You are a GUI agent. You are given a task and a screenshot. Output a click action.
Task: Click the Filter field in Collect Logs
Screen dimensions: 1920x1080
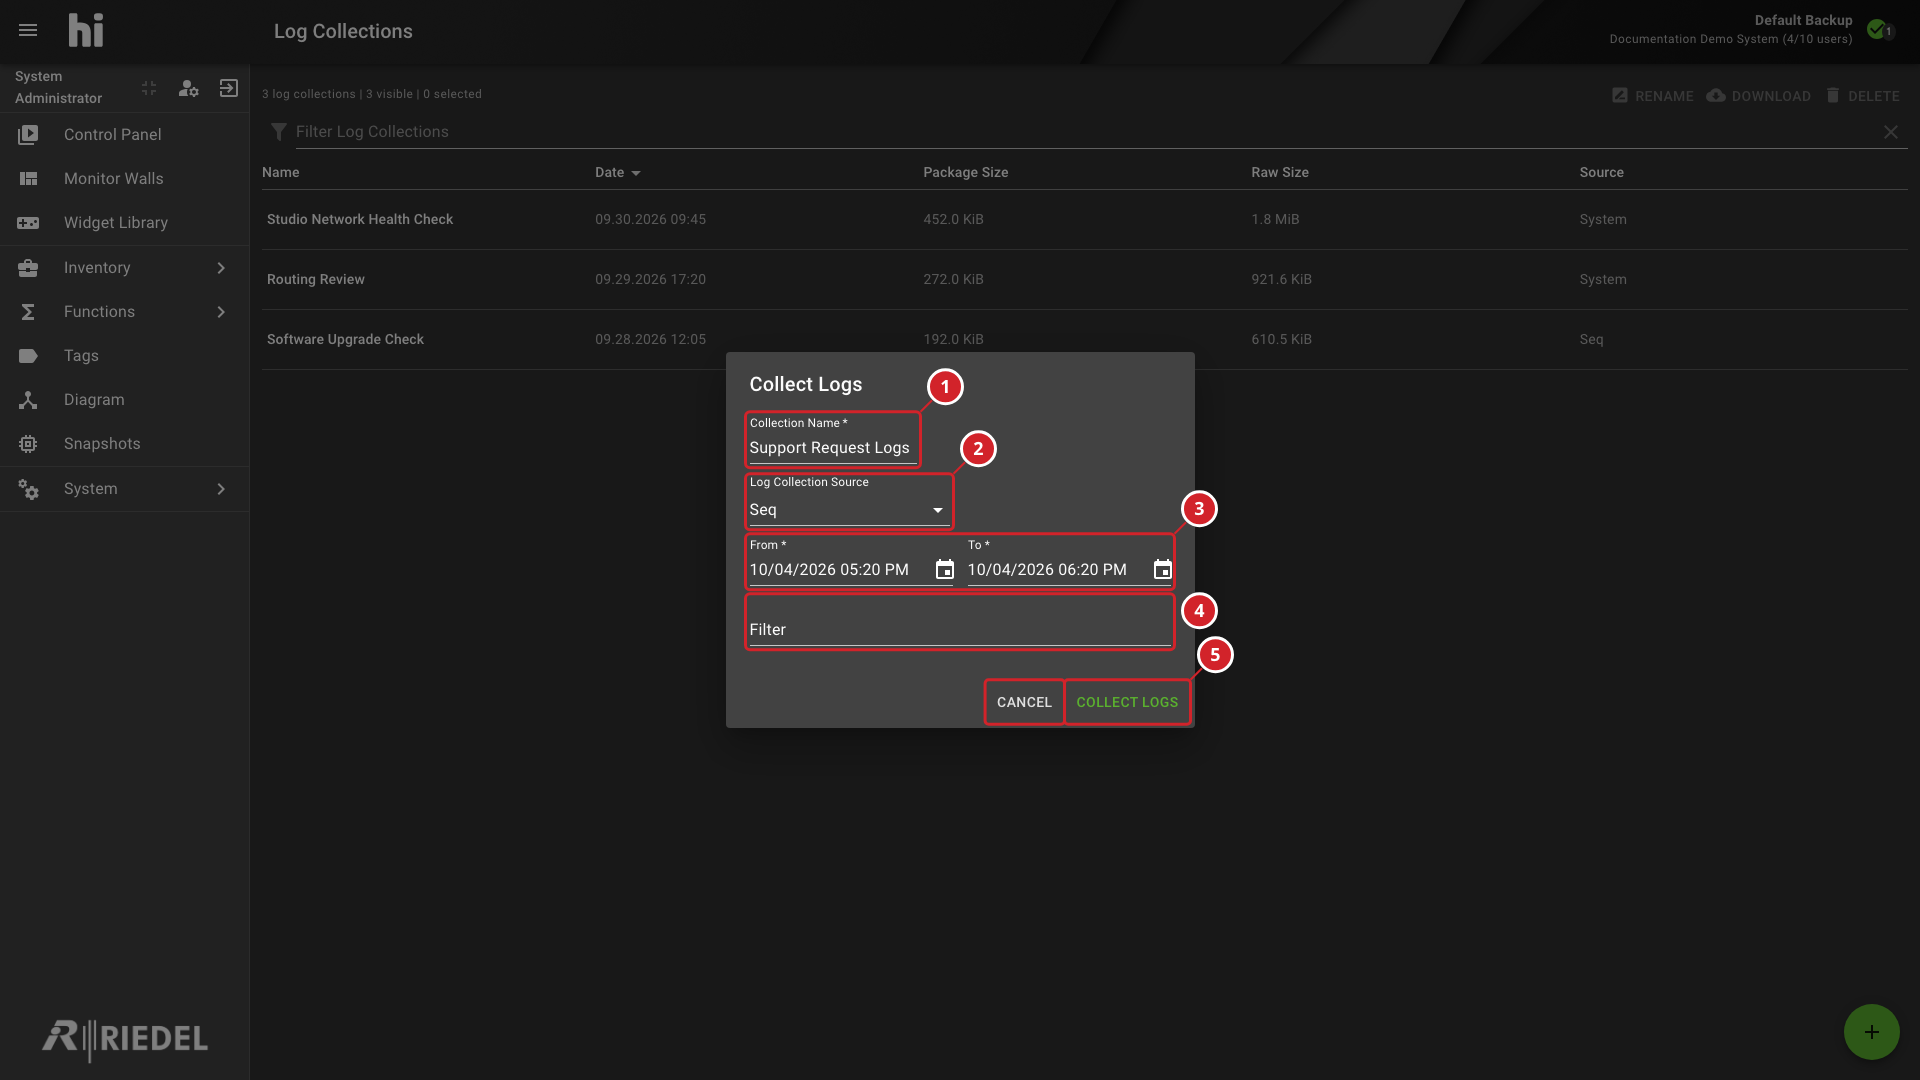click(x=960, y=622)
